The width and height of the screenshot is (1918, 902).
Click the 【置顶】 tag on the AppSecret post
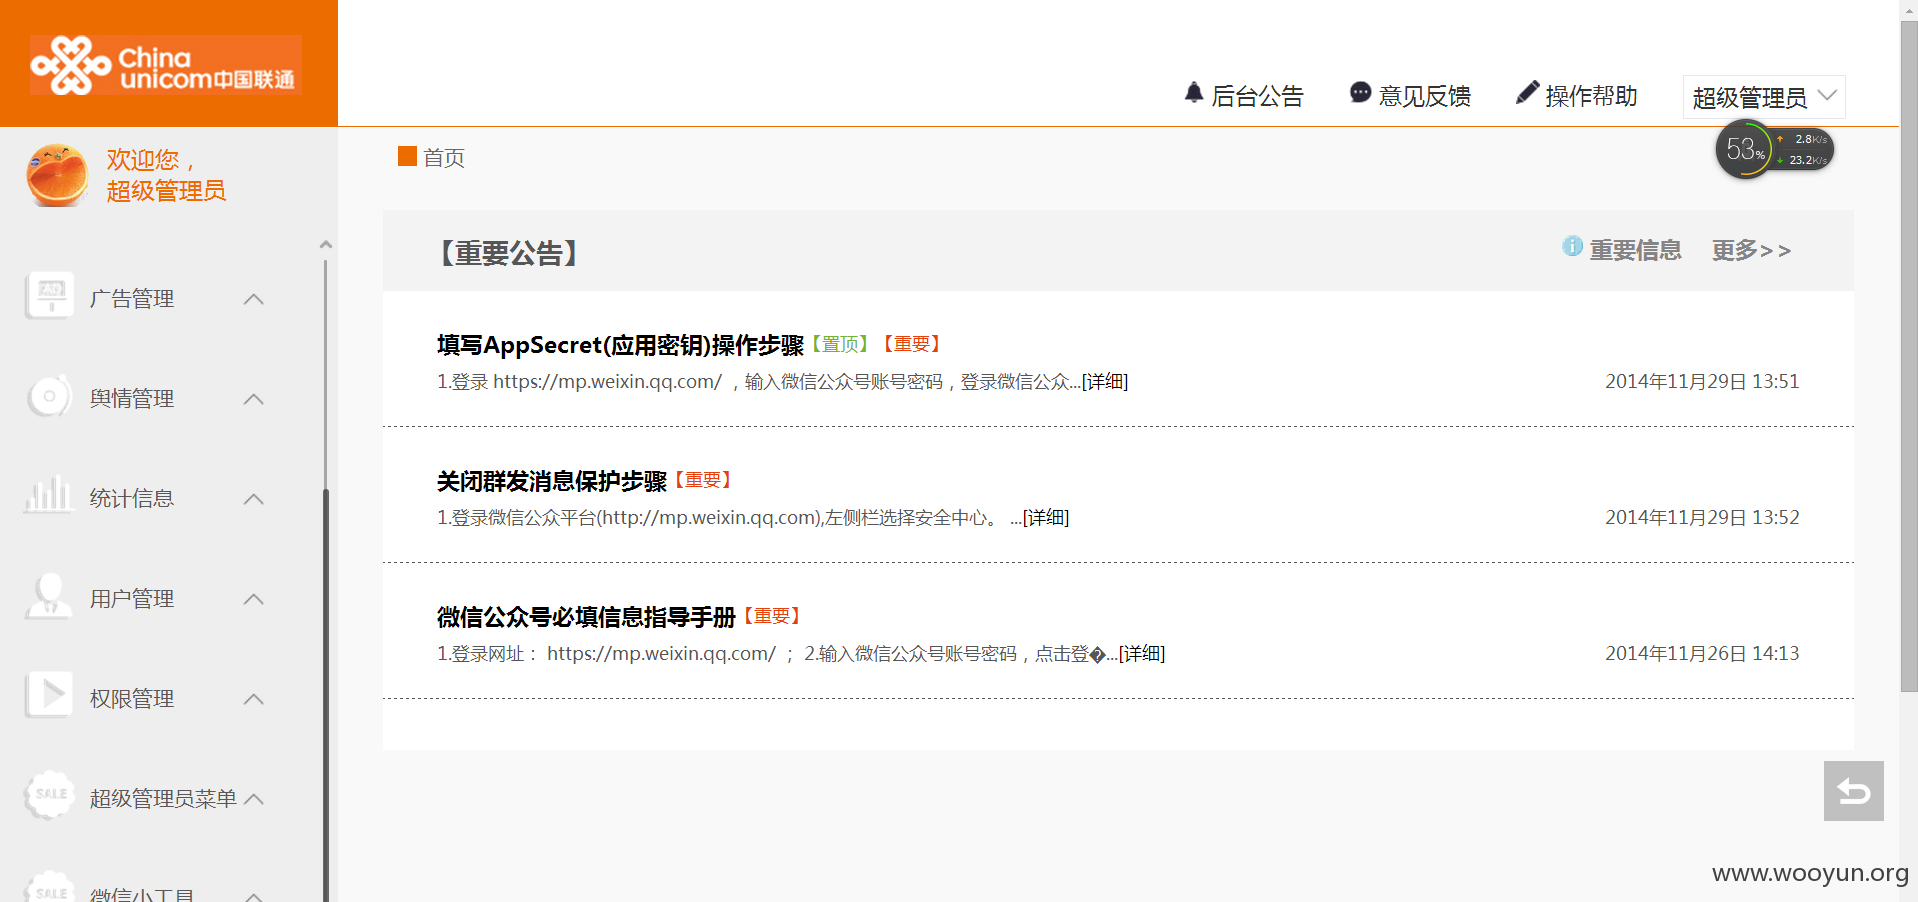(x=840, y=344)
